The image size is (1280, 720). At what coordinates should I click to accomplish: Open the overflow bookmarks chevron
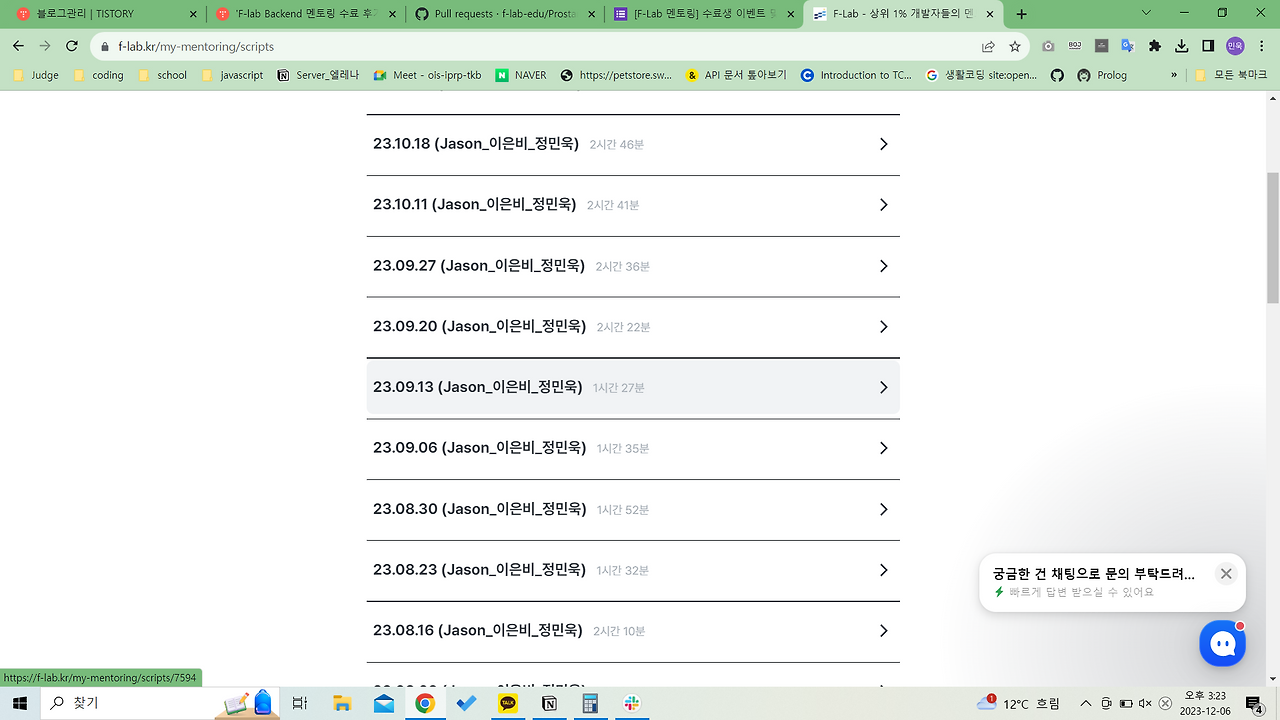(1172, 74)
